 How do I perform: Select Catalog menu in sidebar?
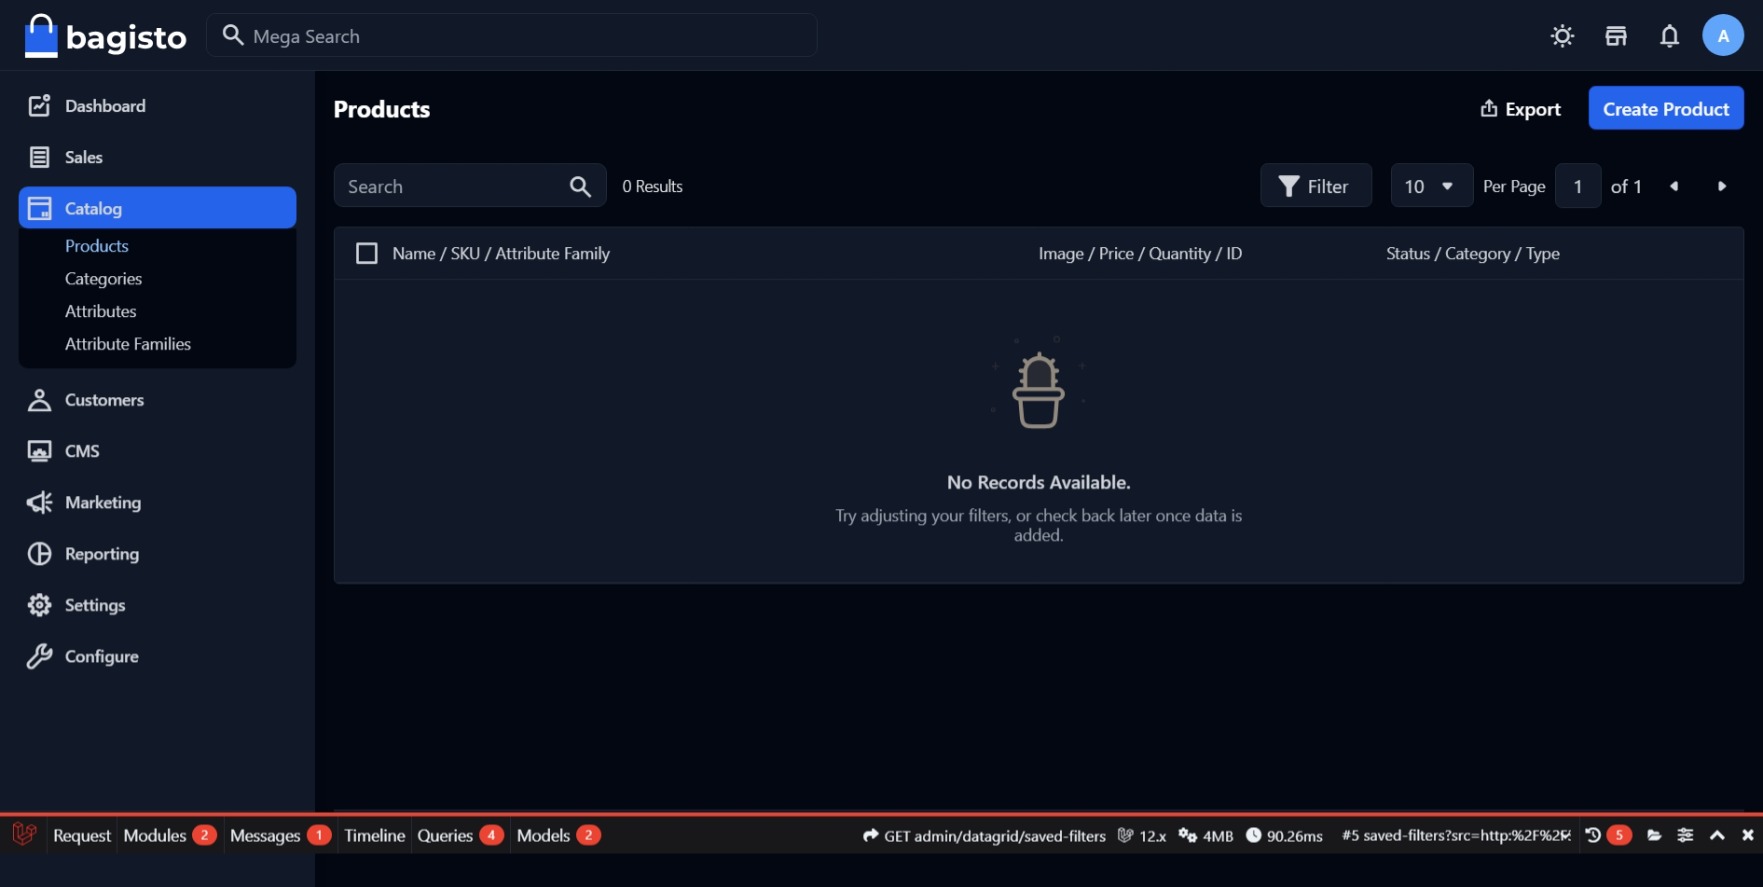click(x=157, y=208)
